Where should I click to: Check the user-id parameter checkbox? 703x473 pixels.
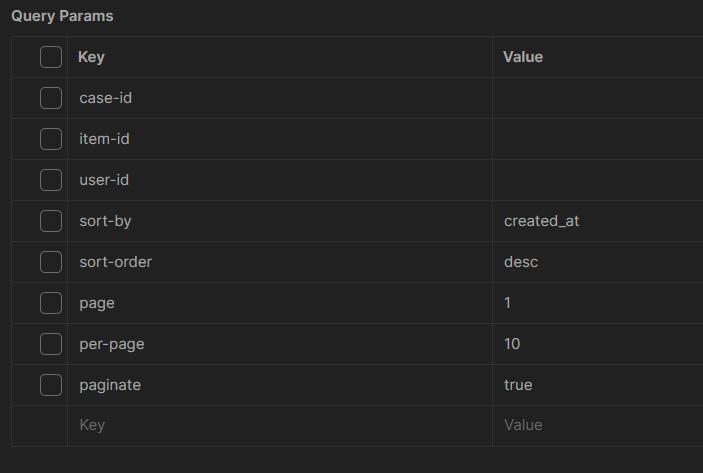point(51,180)
